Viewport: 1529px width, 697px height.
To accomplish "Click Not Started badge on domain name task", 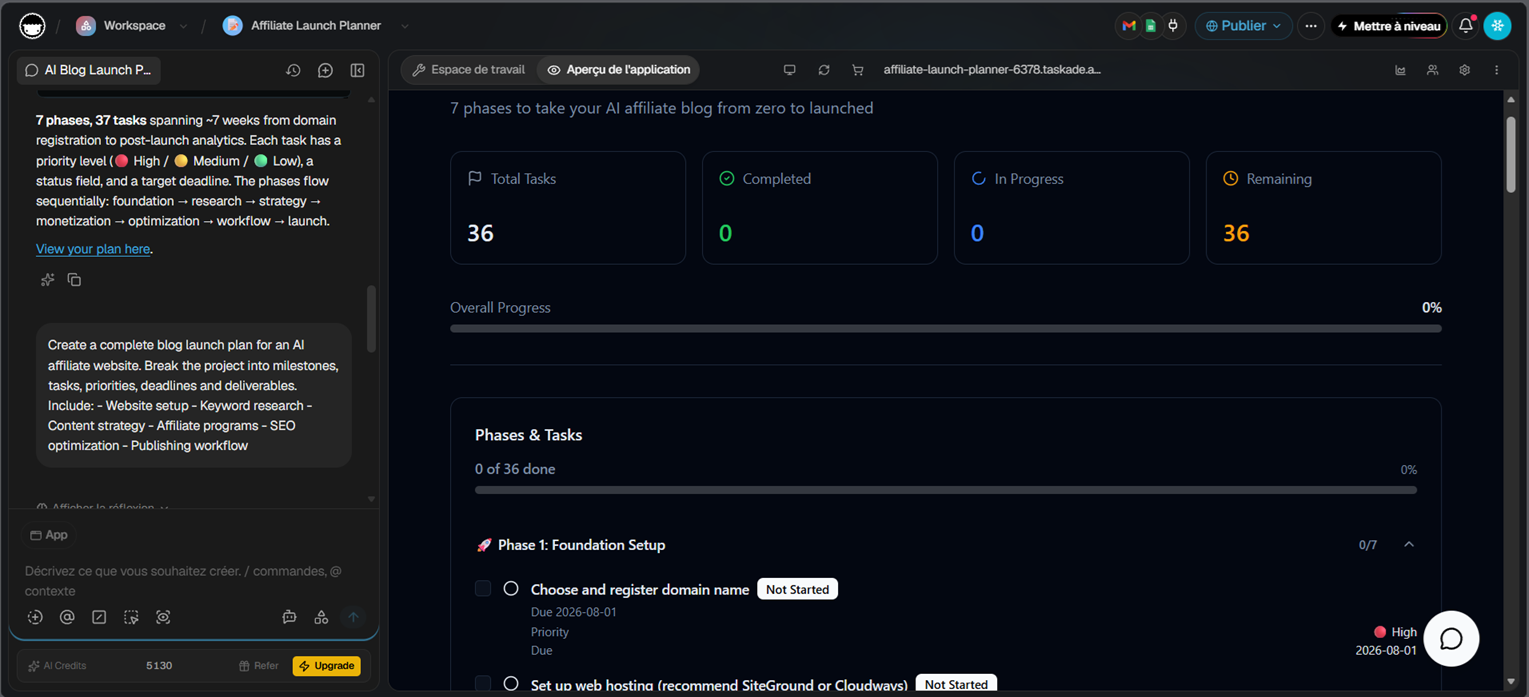I will [x=797, y=589].
